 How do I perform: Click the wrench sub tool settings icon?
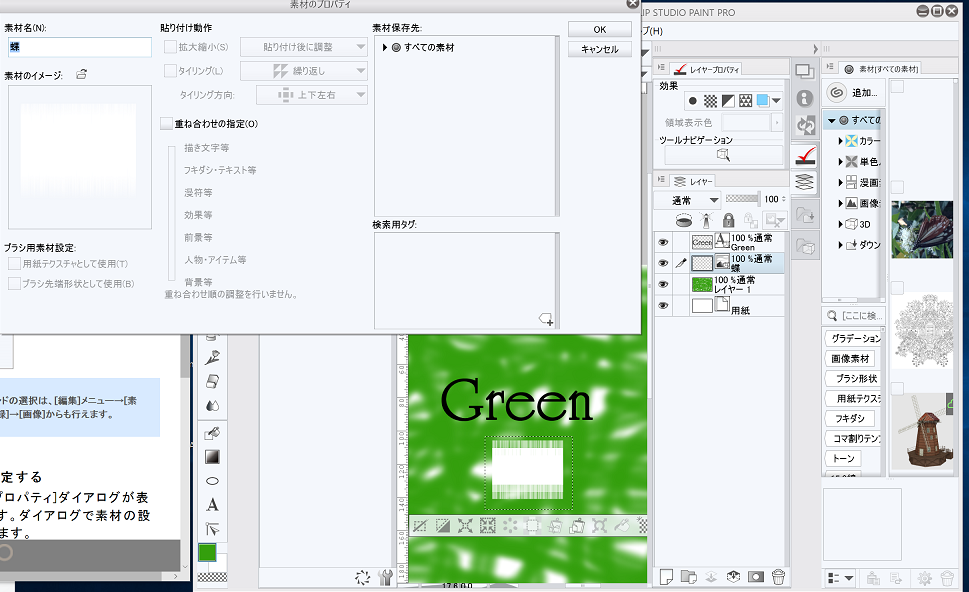tap(385, 578)
